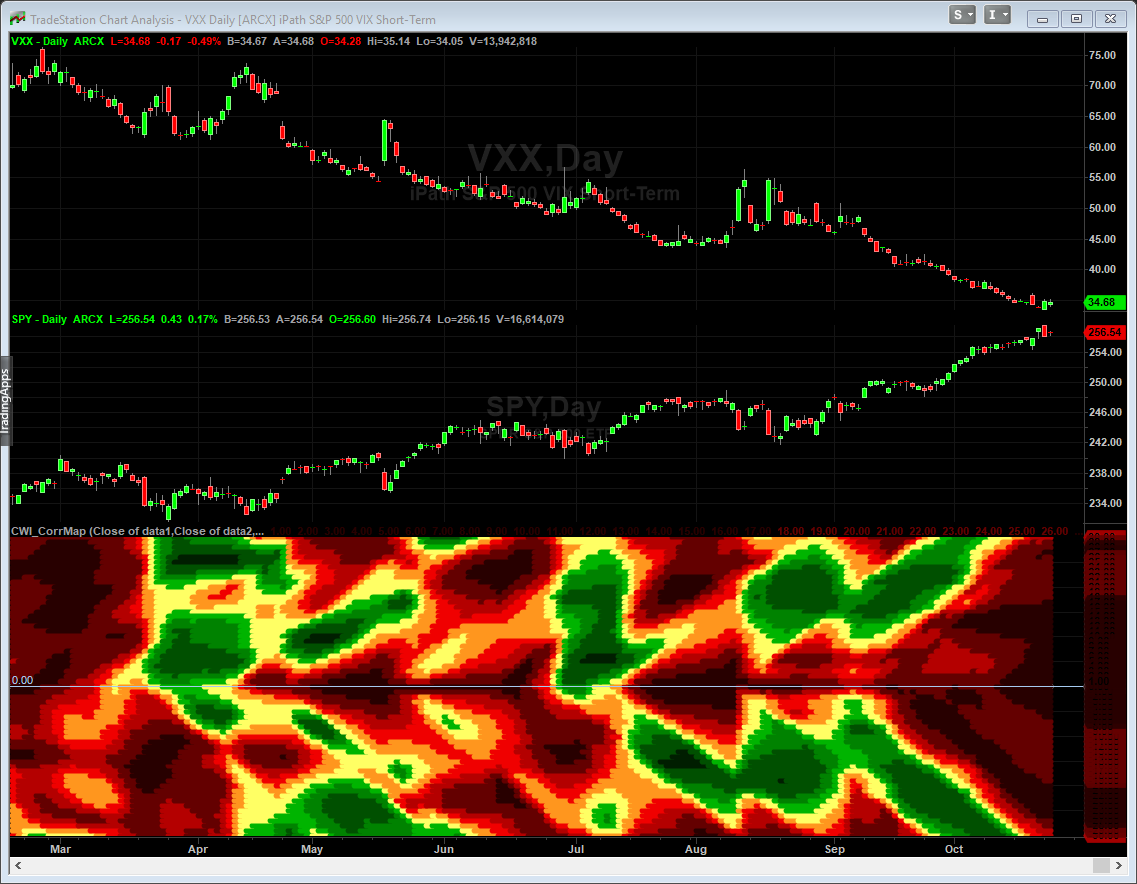Minimize the Chart Analysis window
The width and height of the screenshot is (1137, 884).
pyautogui.click(x=1044, y=18)
